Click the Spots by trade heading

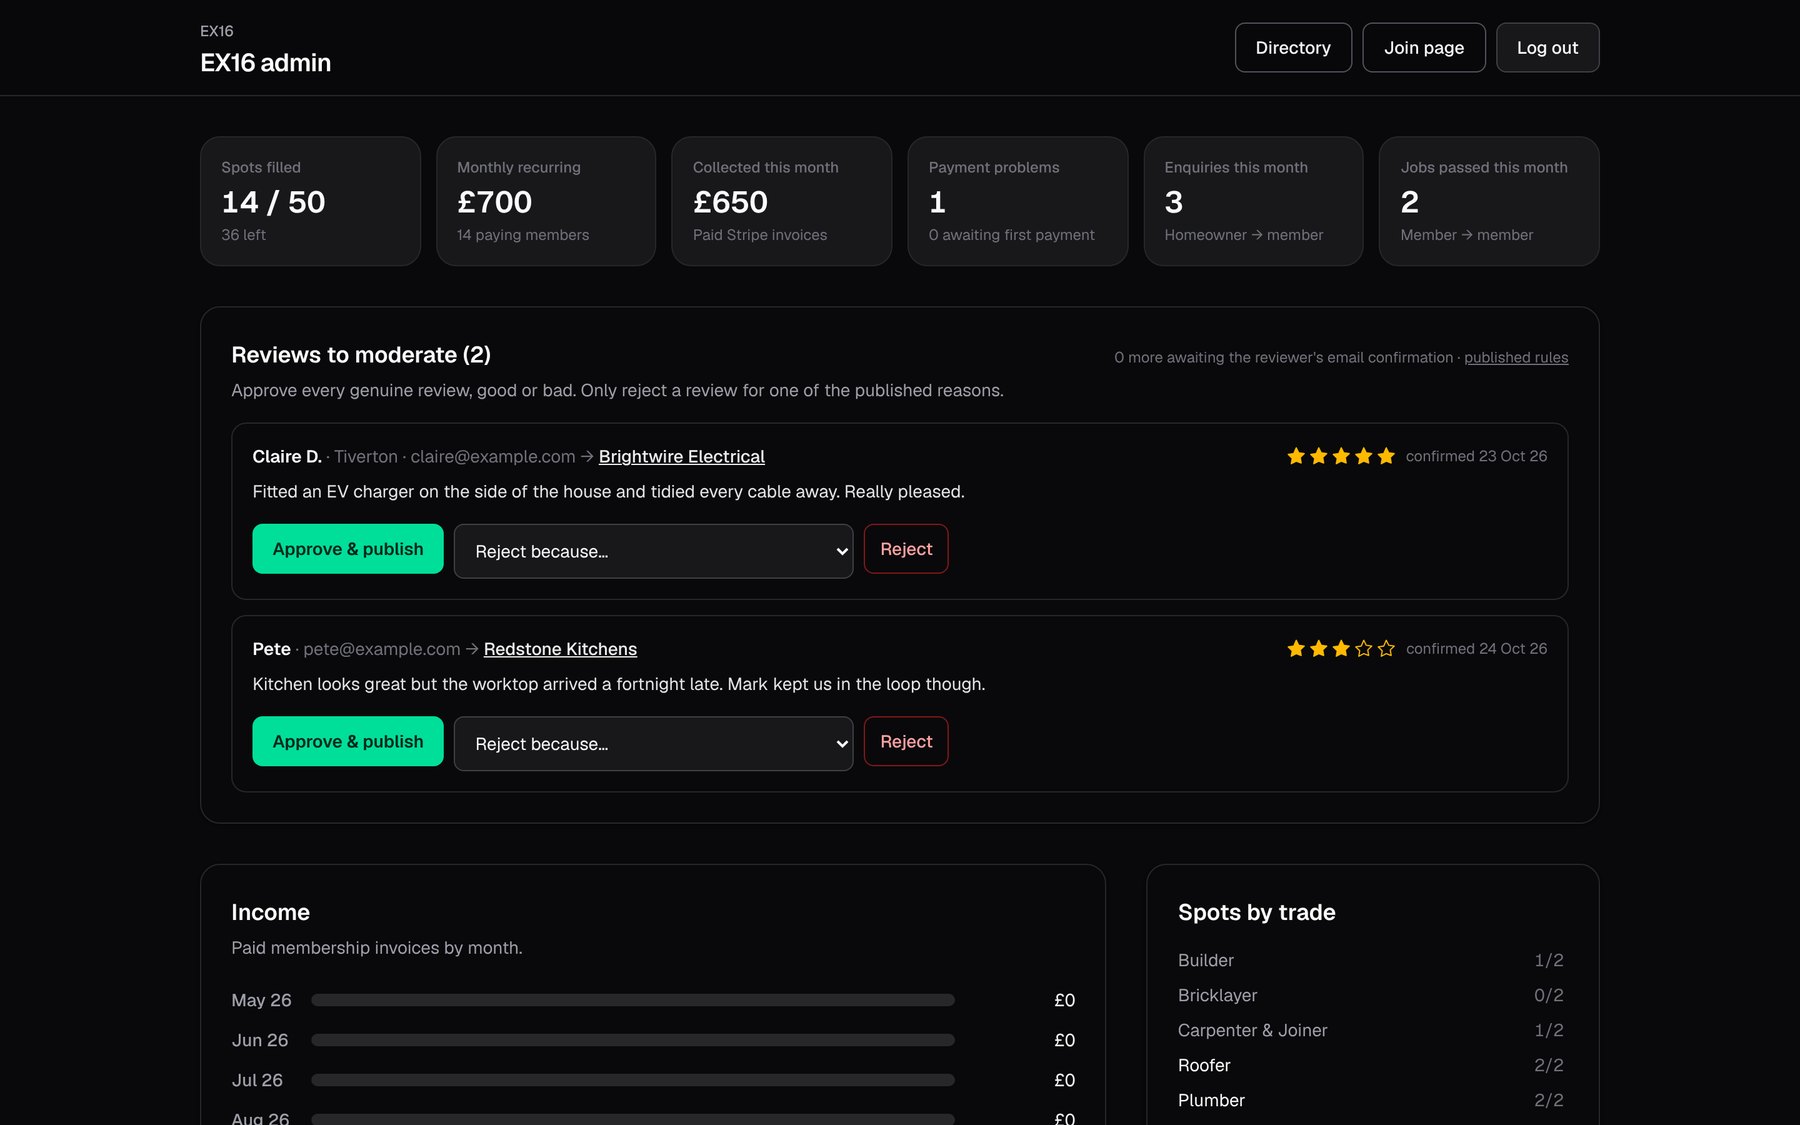click(x=1256, y=912)
